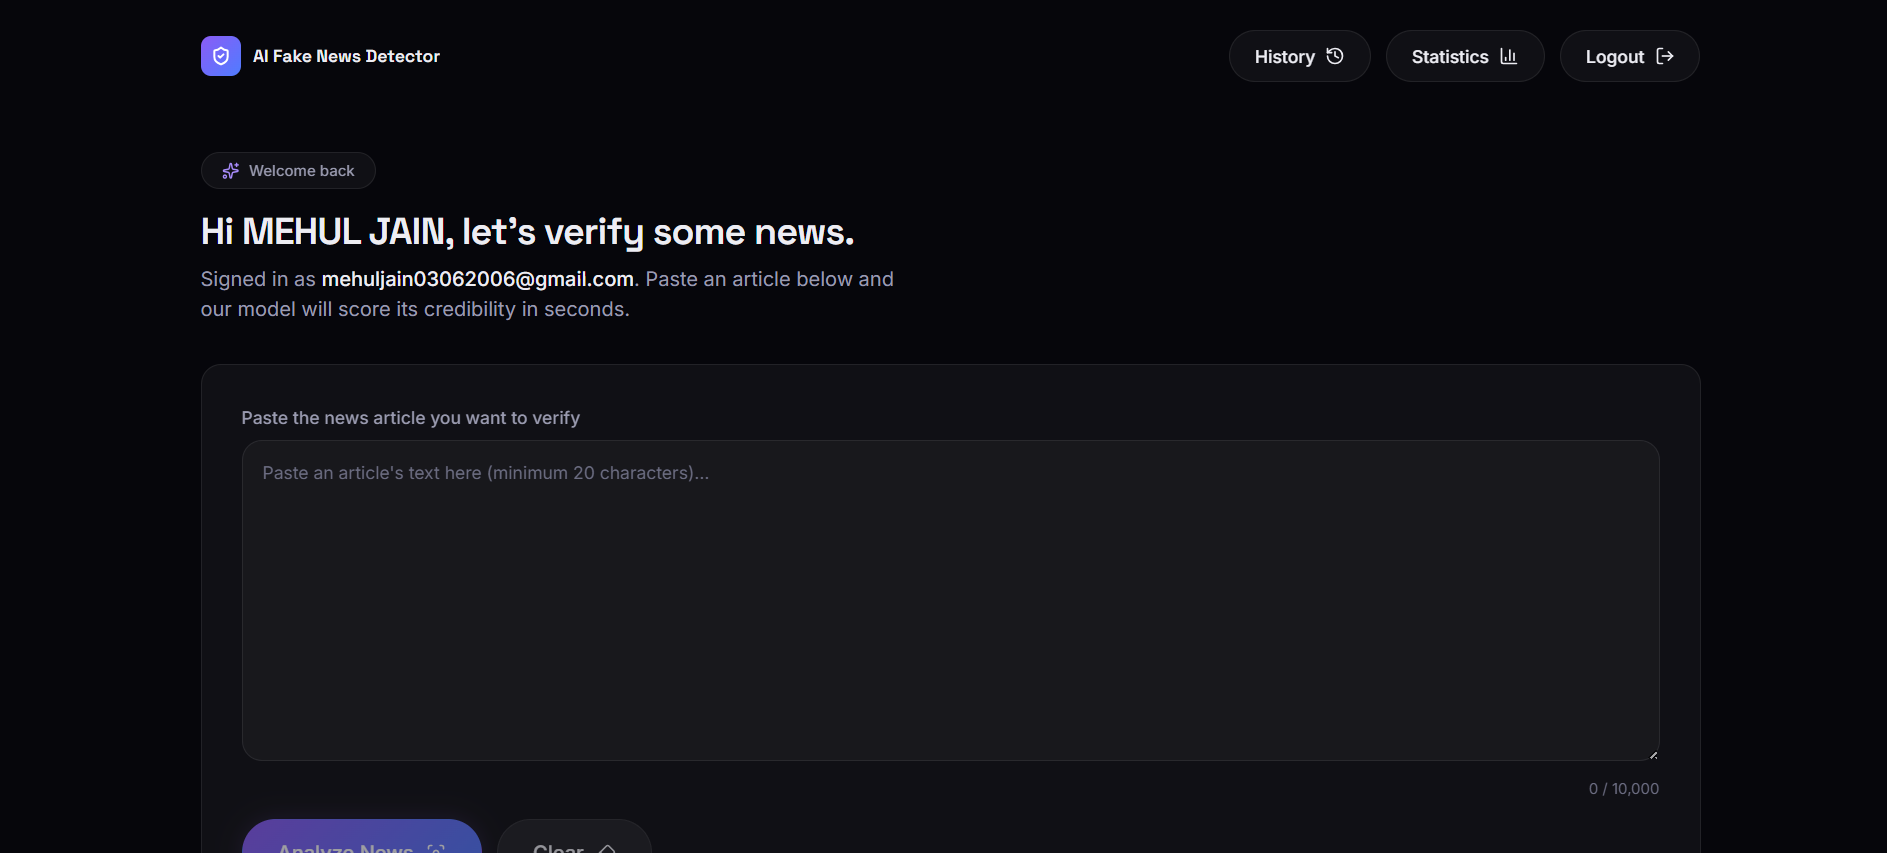Click the AI Fake News Detector title

[x=346, y=56]
